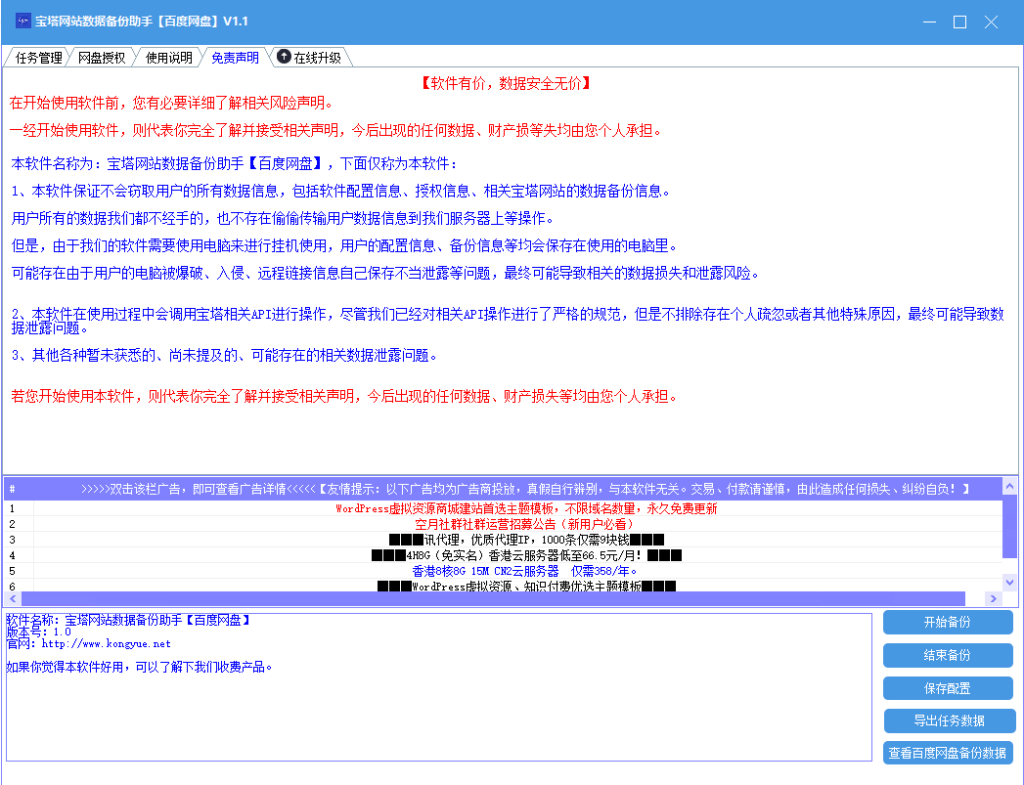
Task: Save settings with 保存配置
Action: [948, 688]
